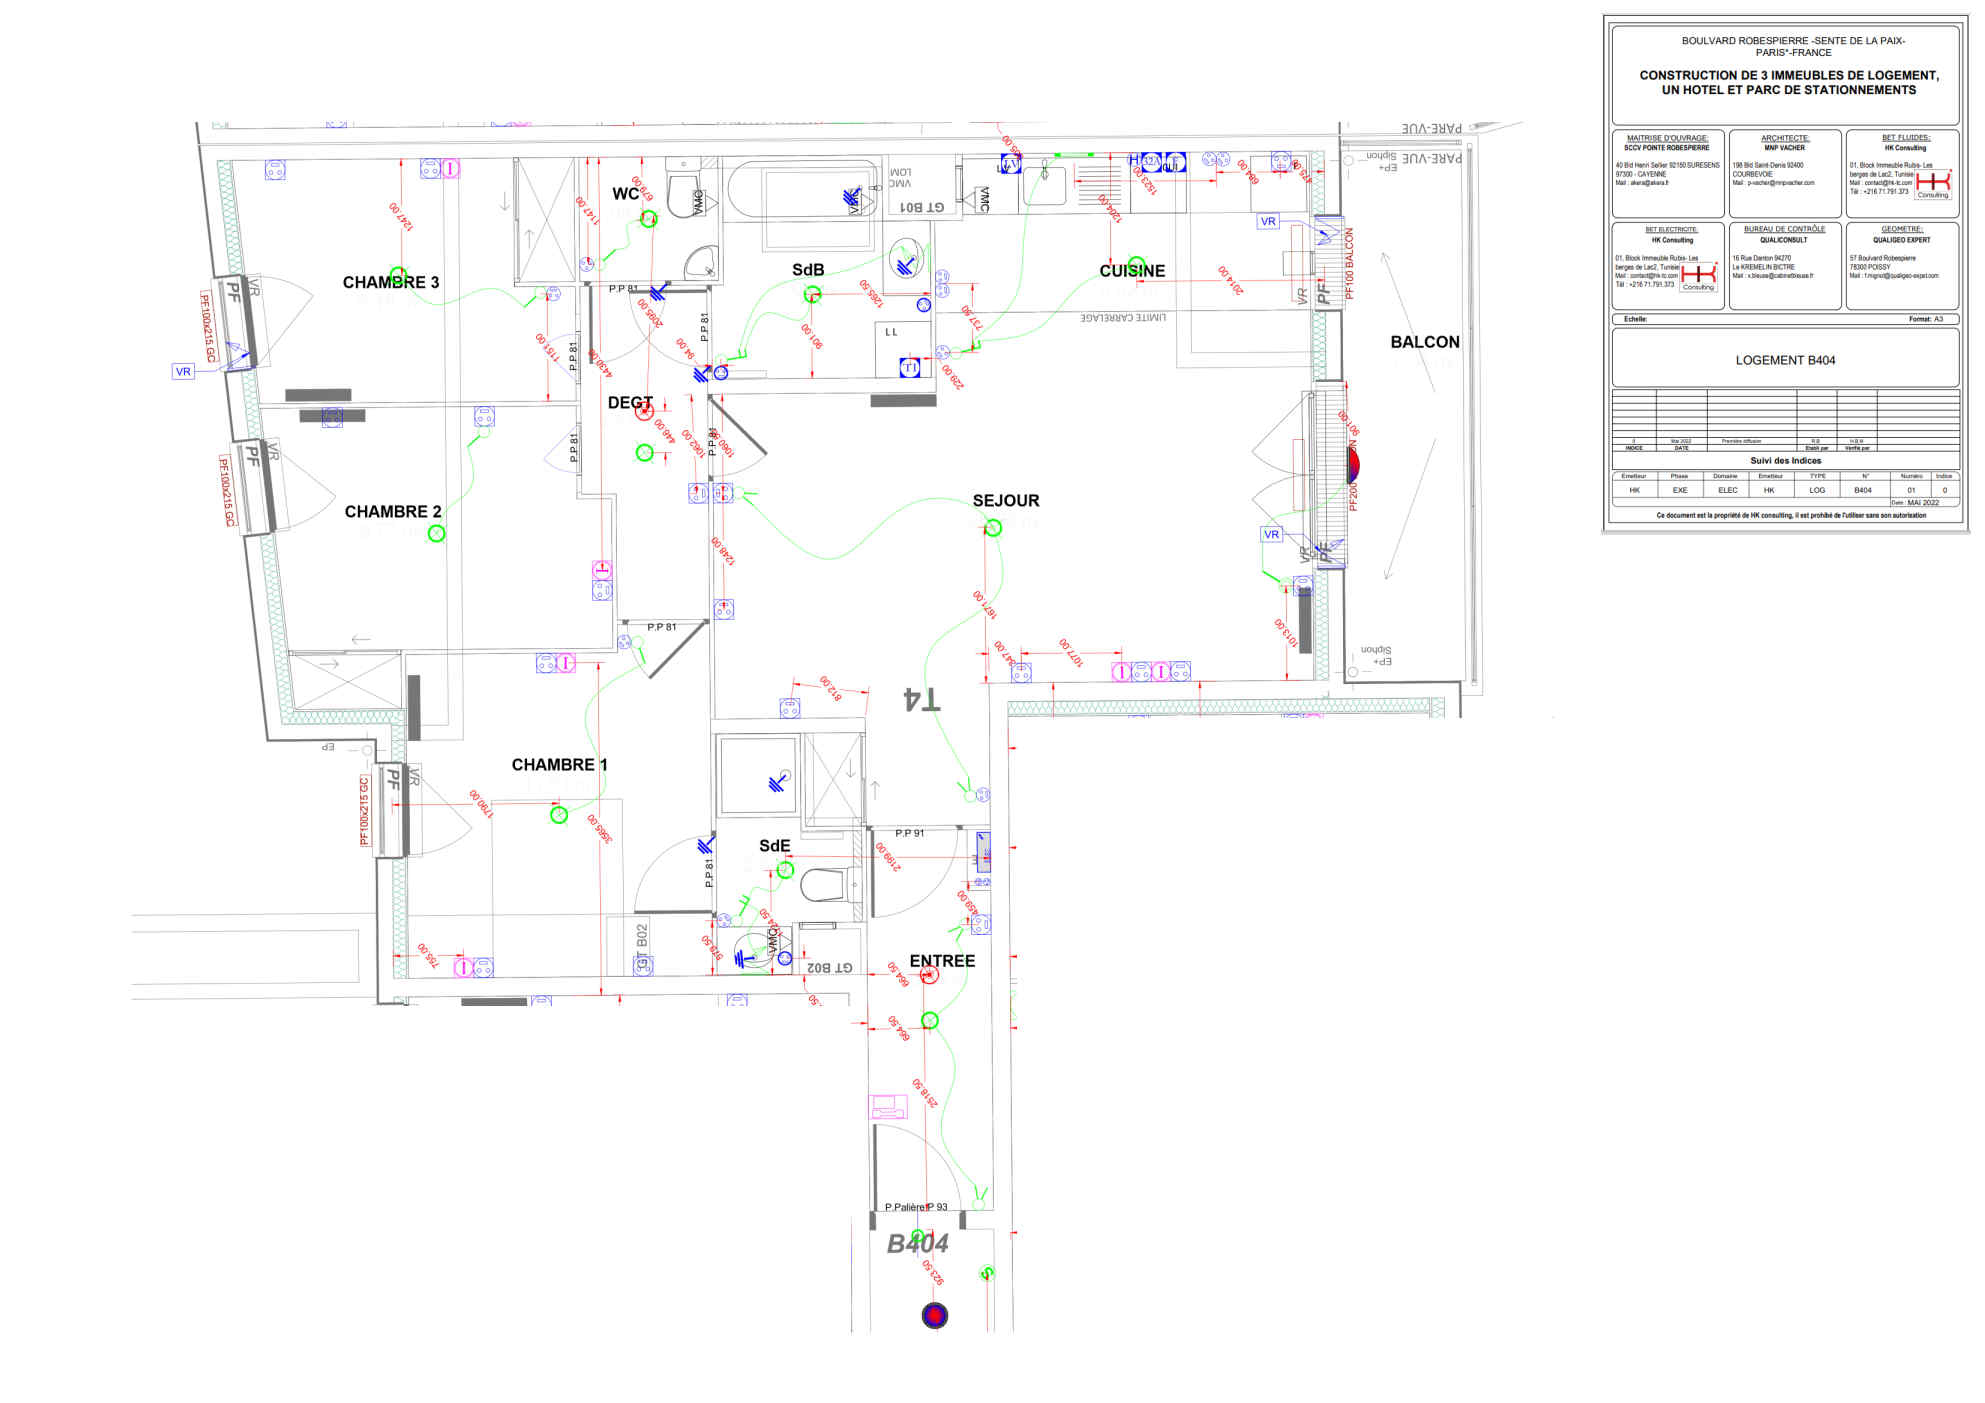Click the blue TI box in SdB
Screen dimensions: 1985x1403
click(910, 368)
